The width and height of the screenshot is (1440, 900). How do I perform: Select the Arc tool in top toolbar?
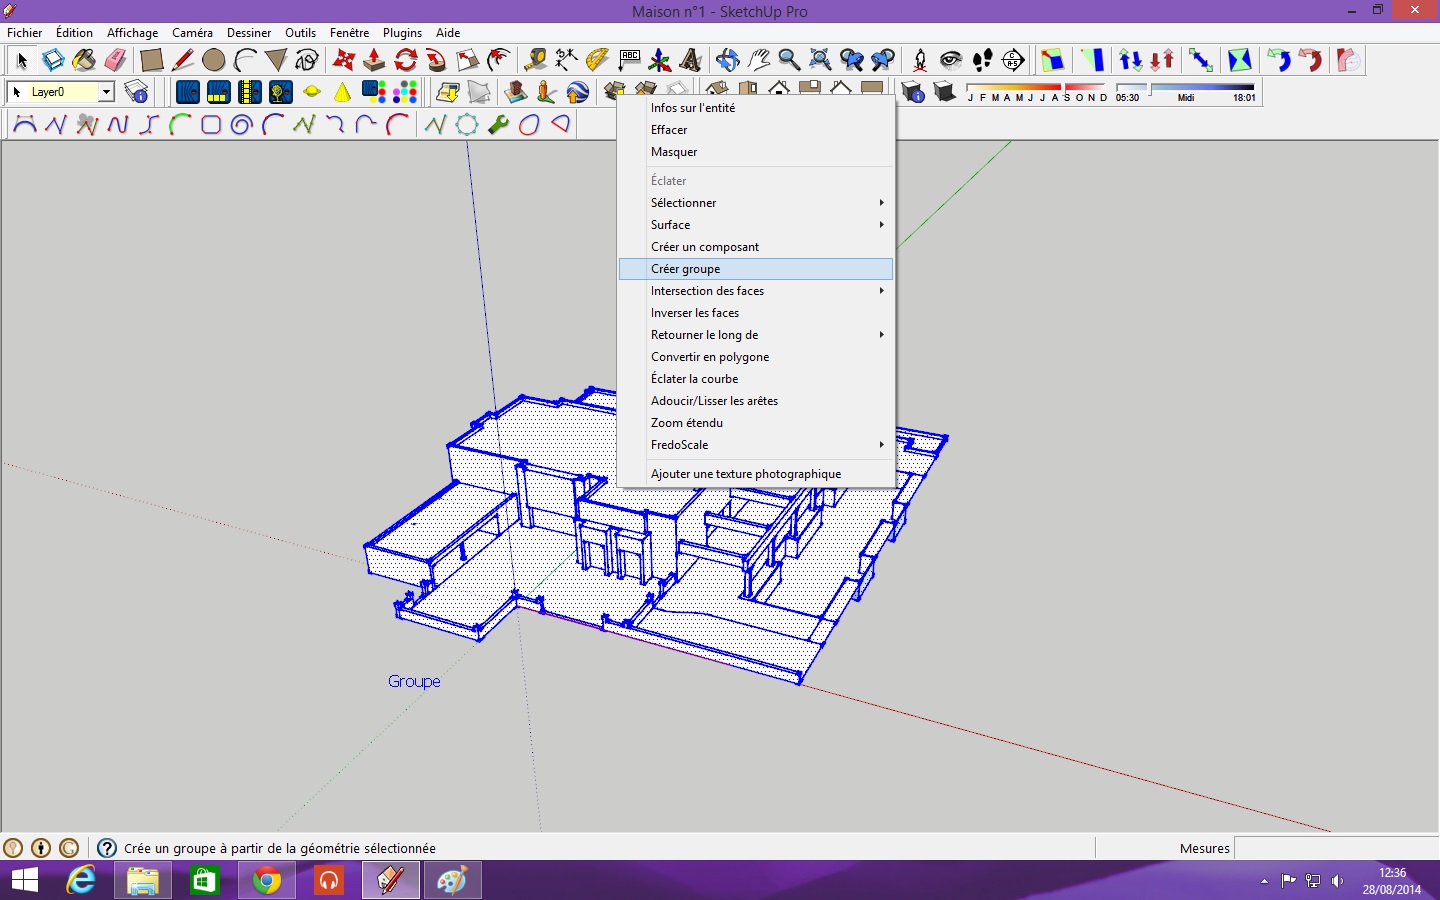[x=245, y=60]
